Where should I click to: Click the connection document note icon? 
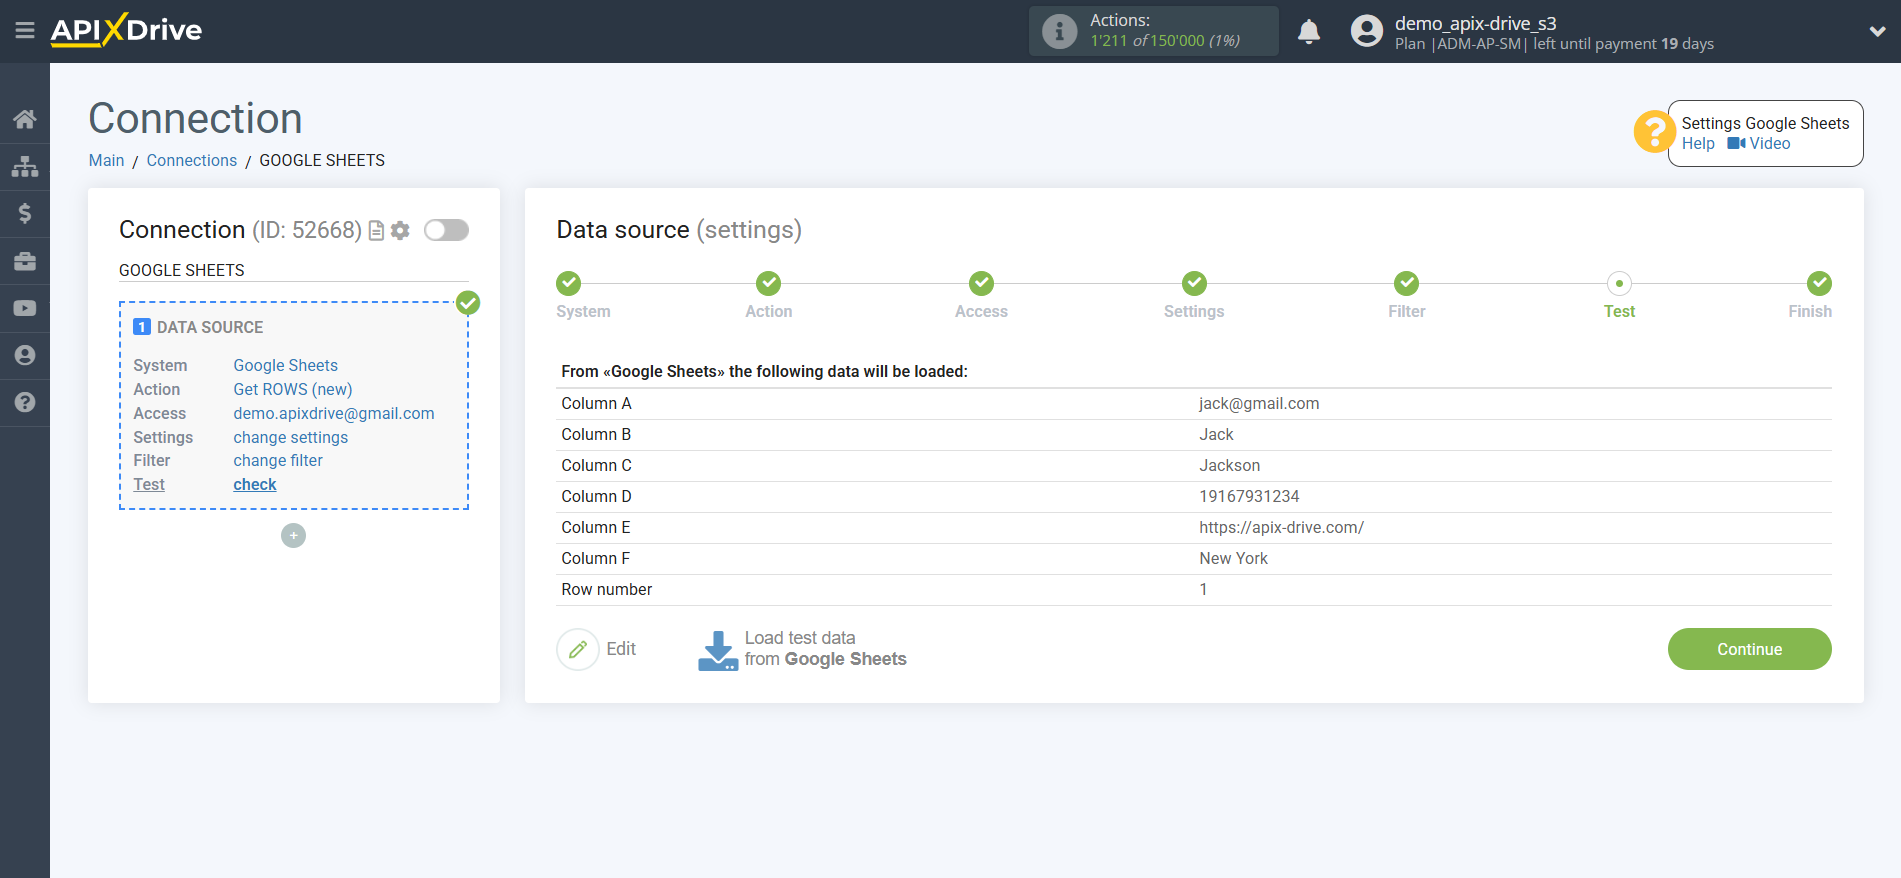coord(377,231)
